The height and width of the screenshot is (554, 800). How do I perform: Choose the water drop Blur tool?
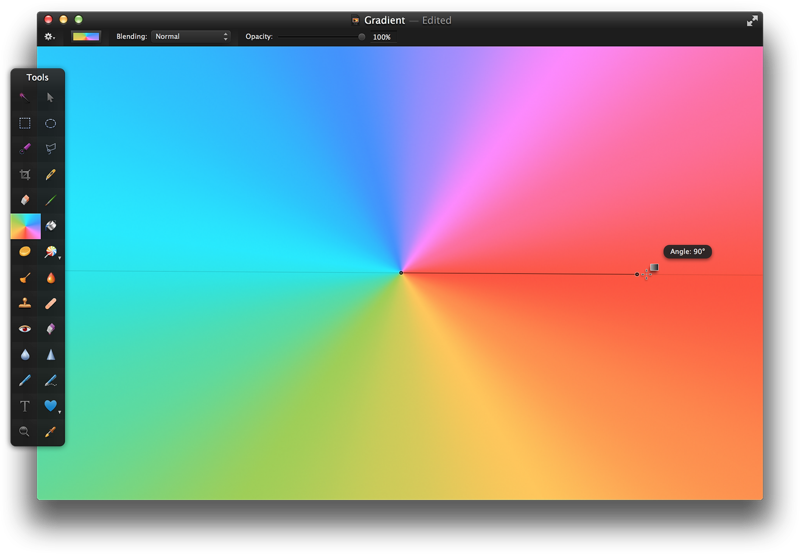tap(24, 355)
